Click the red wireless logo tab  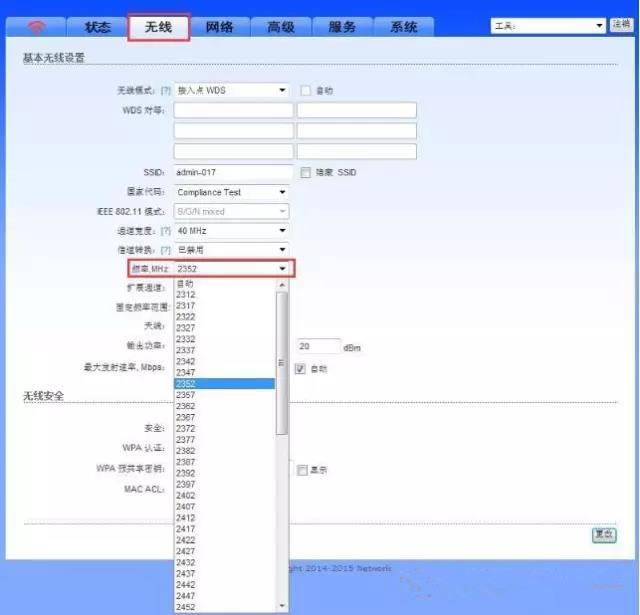click(36, 27)
